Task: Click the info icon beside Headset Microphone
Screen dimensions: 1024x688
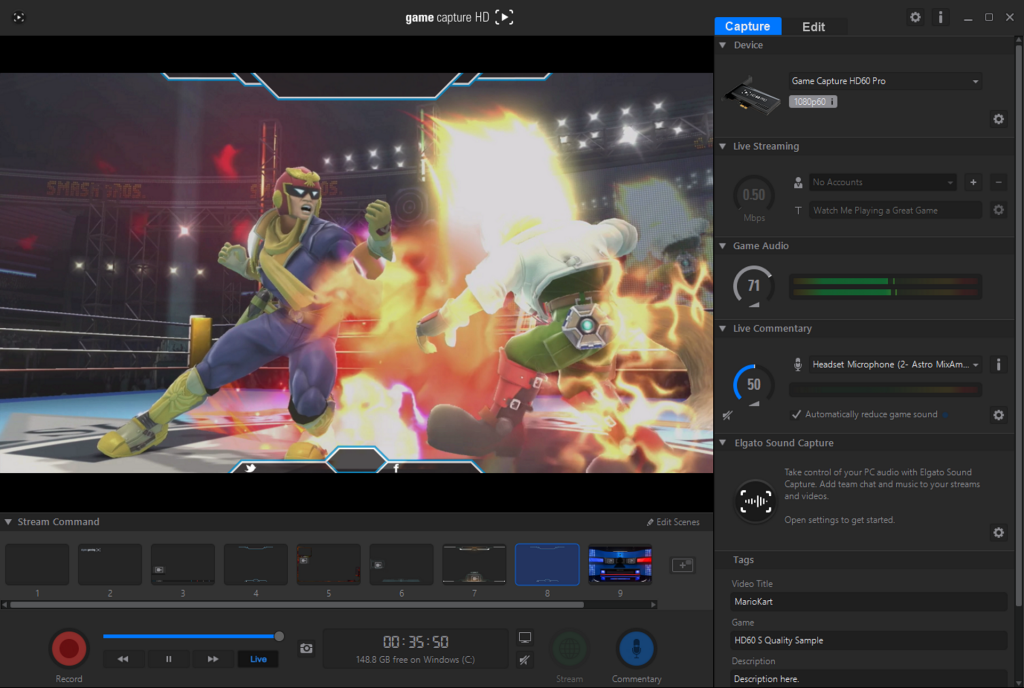Action: tap(998, 364)
